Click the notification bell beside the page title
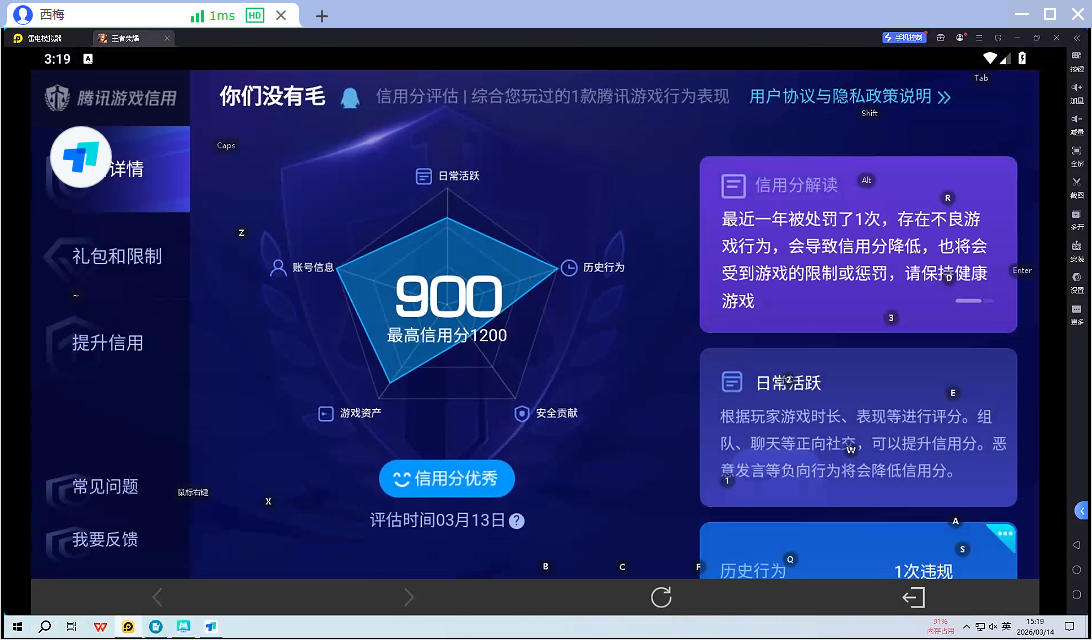Screen dimensions: 1092x640 [x=349, y=96]
